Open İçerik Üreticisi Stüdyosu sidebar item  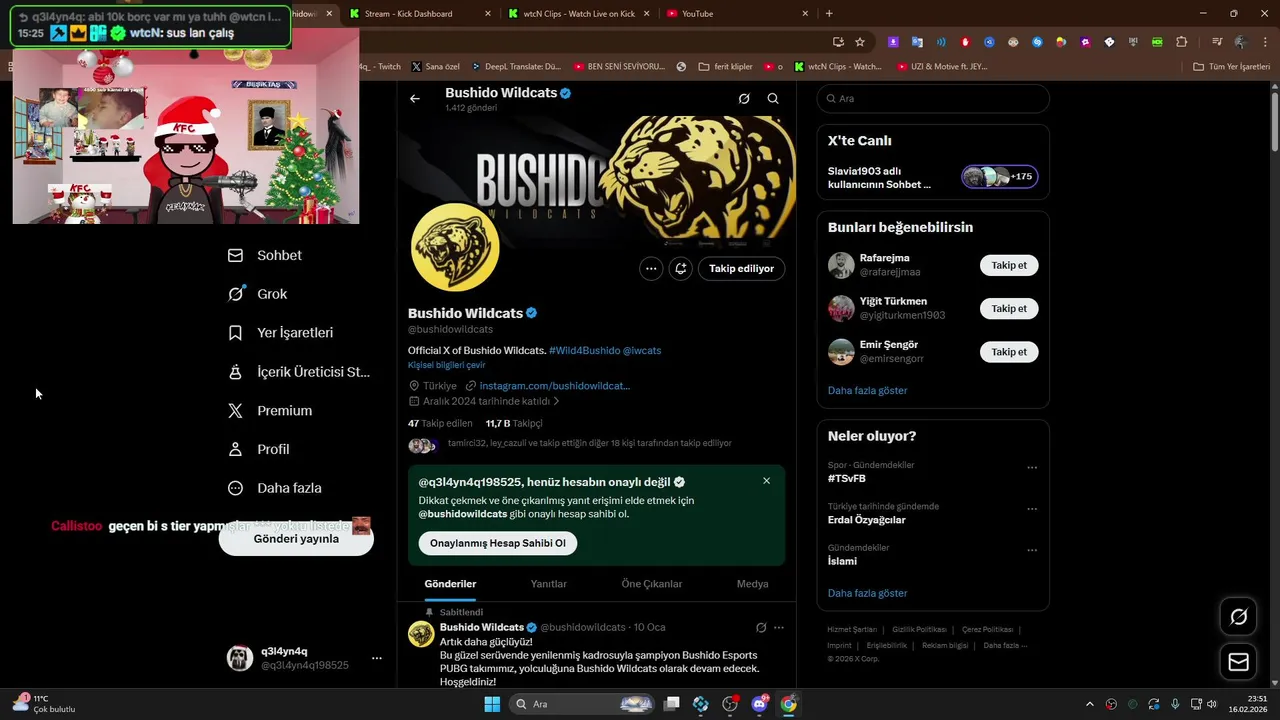pos(299,372)
